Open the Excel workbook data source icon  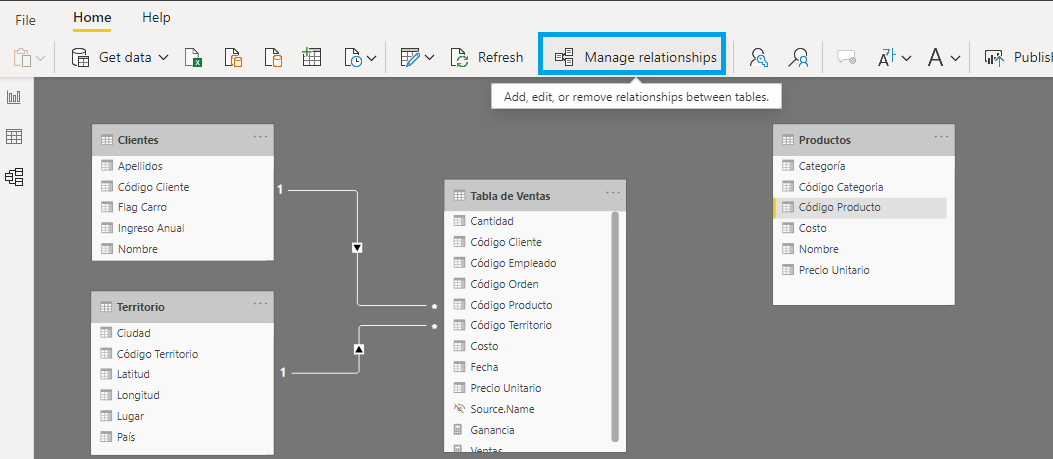[195, 58]
